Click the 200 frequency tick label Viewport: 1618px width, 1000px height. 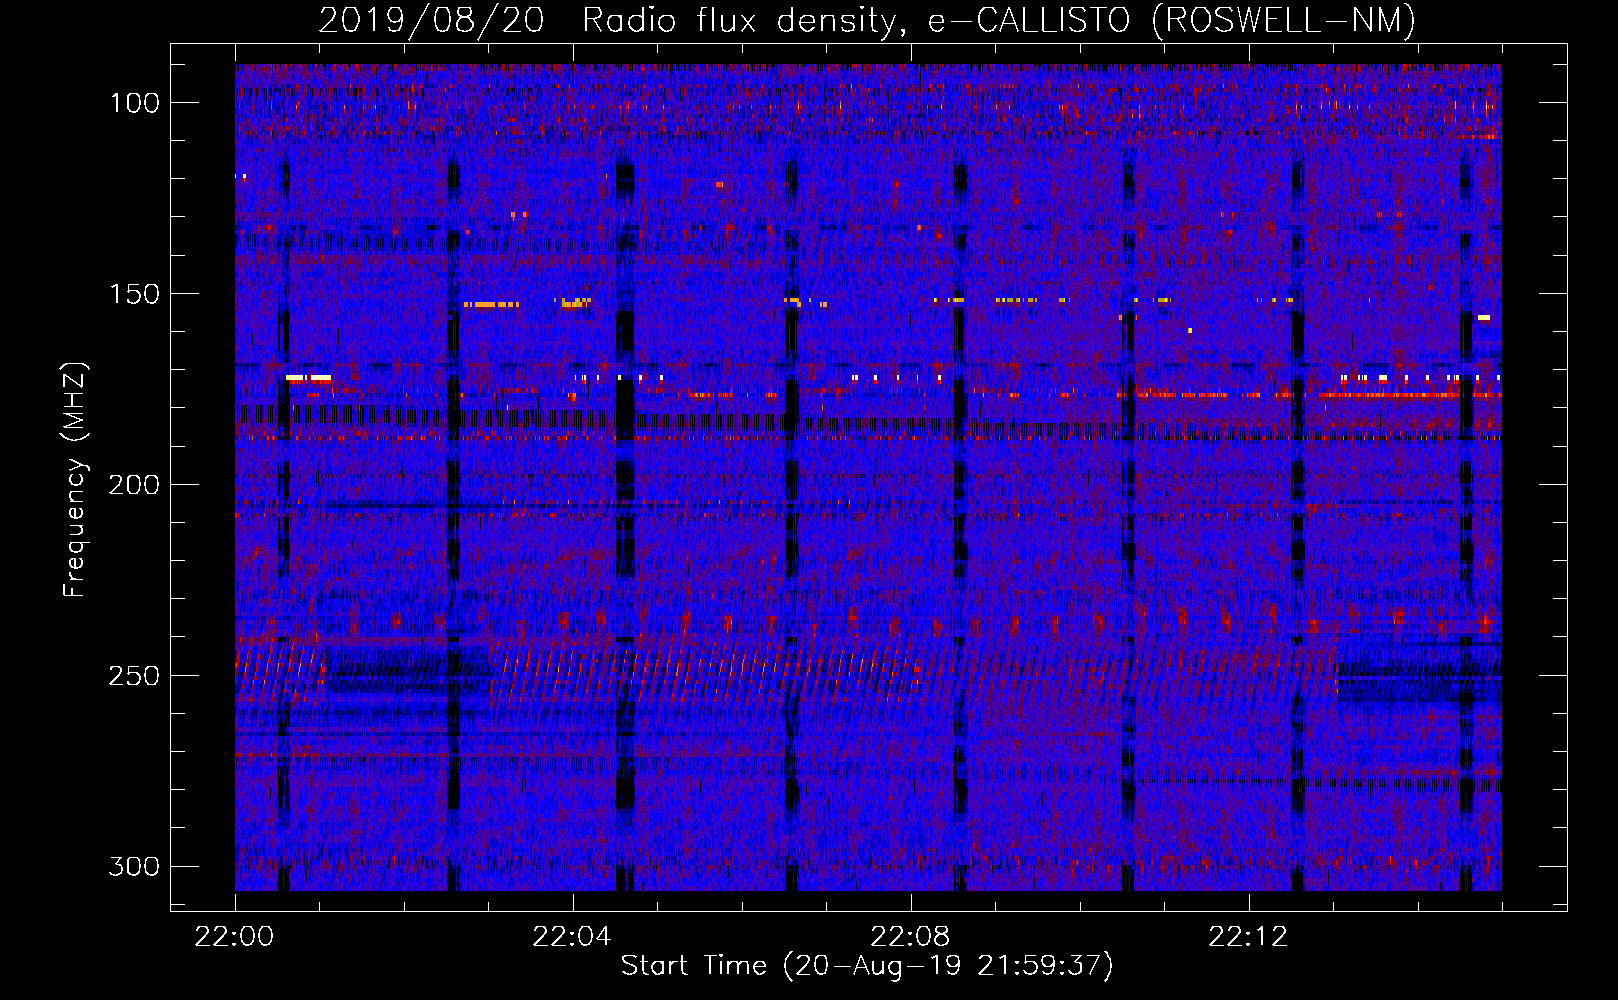tap(135, 485)
